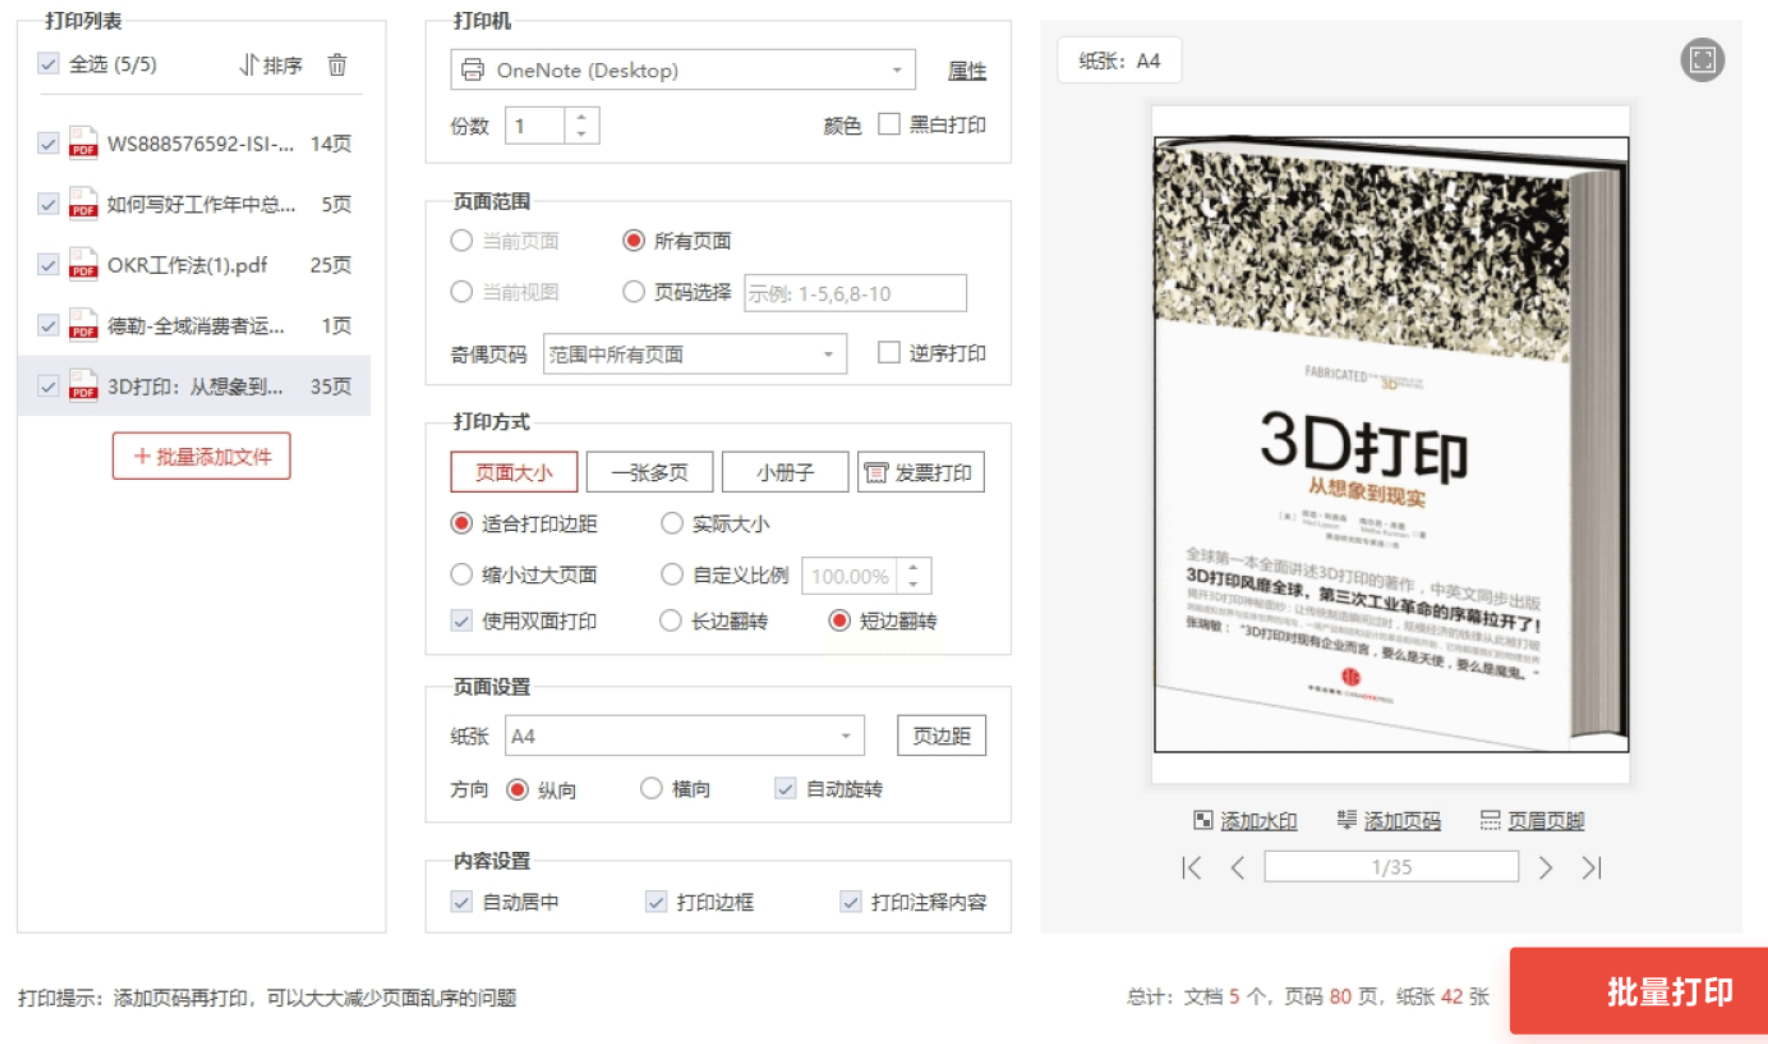Click the fullscreen preview icon
This screenshot has height=1044, width=1768.
coord(1702,60)
